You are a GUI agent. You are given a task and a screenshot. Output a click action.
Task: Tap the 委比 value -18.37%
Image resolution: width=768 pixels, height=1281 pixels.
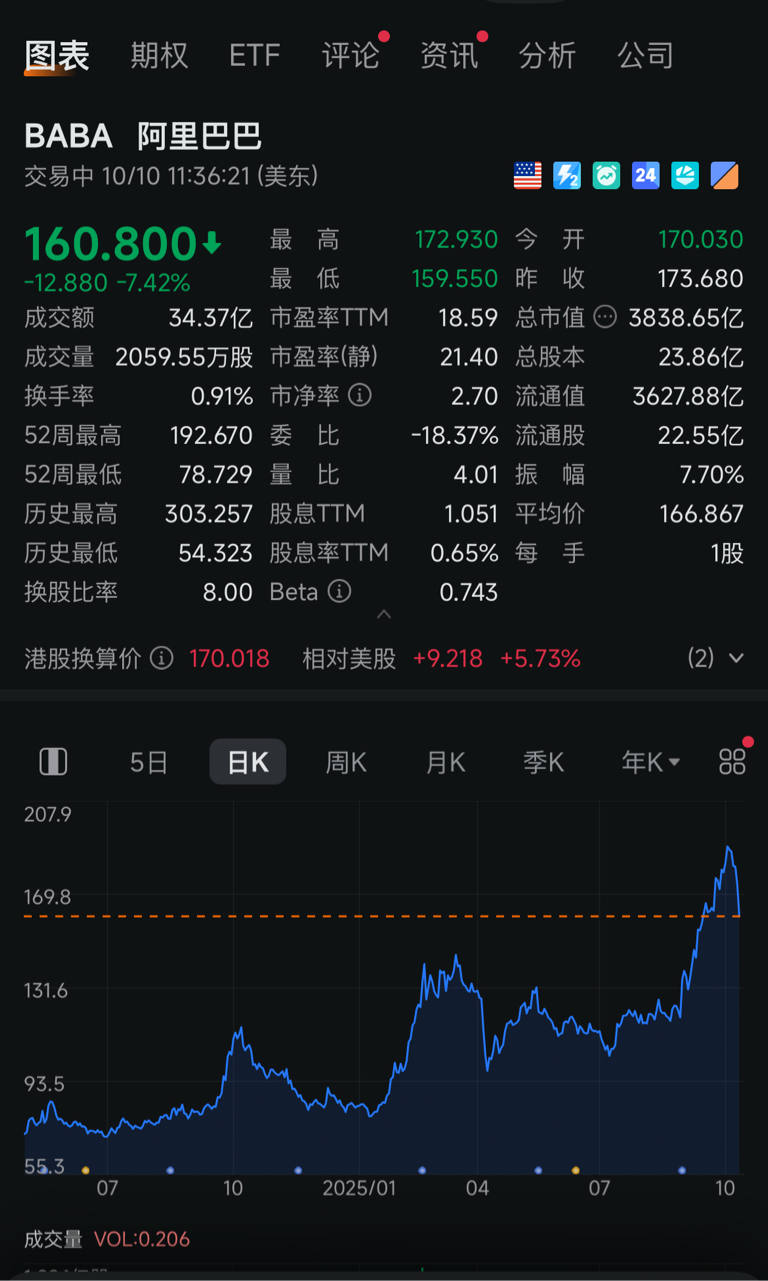pos(455,435)
